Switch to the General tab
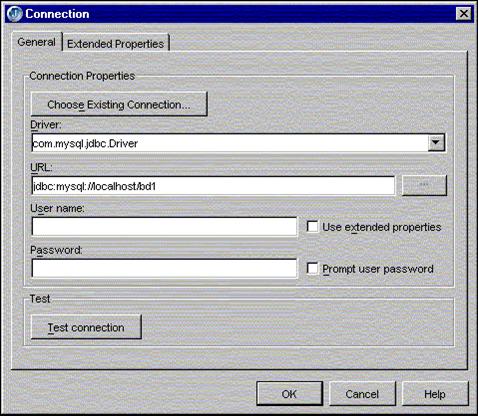 37,42
